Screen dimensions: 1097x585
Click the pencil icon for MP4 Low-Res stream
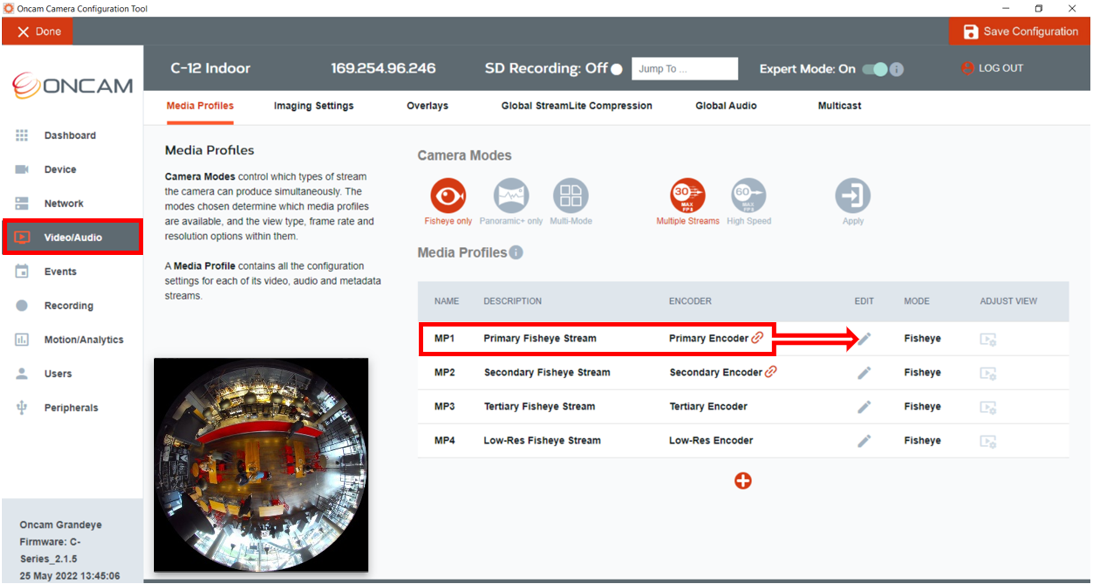coord(865,441)
